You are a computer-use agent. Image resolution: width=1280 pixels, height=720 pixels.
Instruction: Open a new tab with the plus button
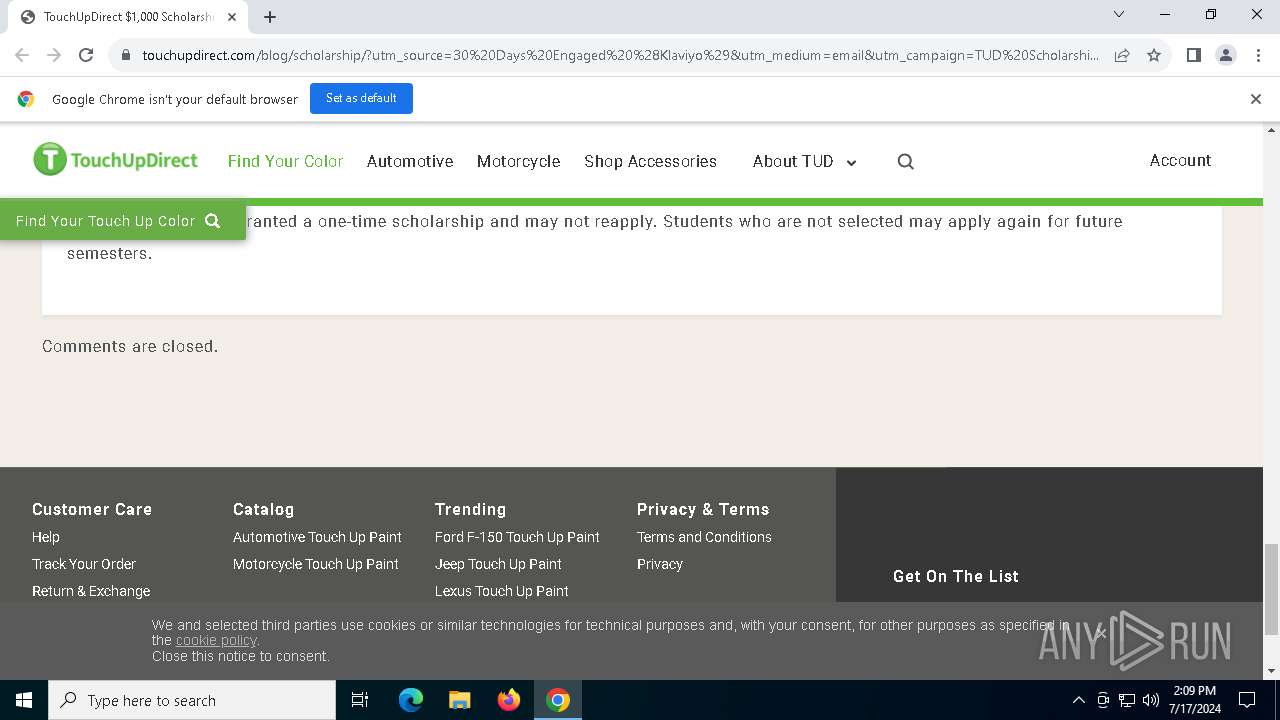(270, 16)
